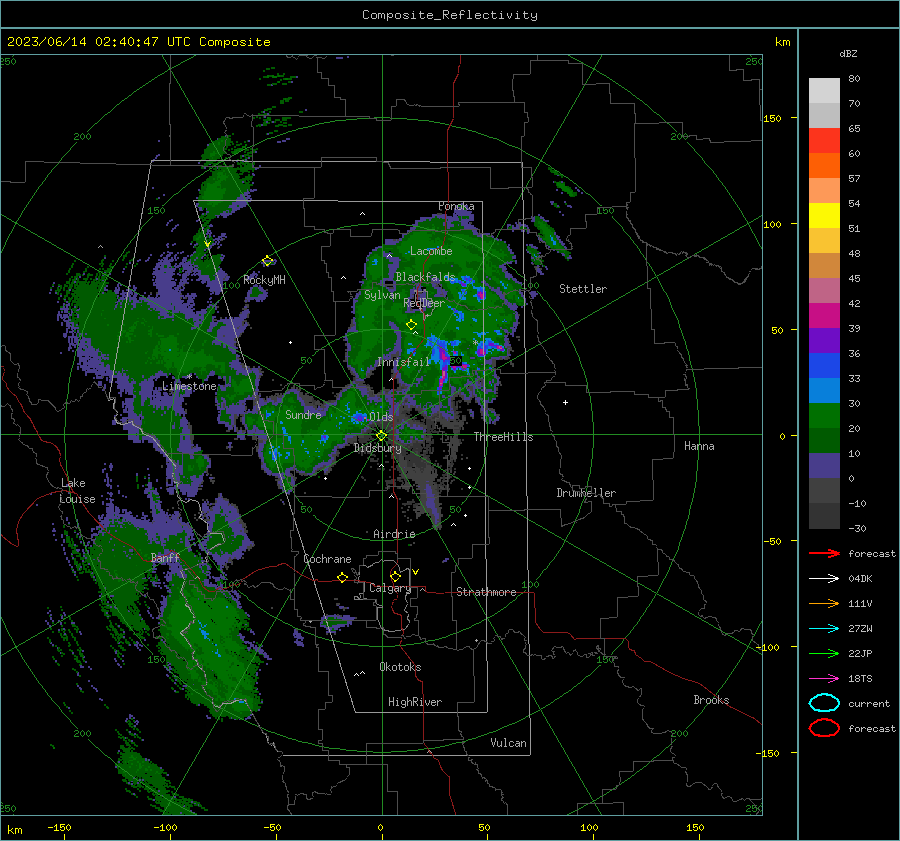Click the Sundre city label

(303, 415)
